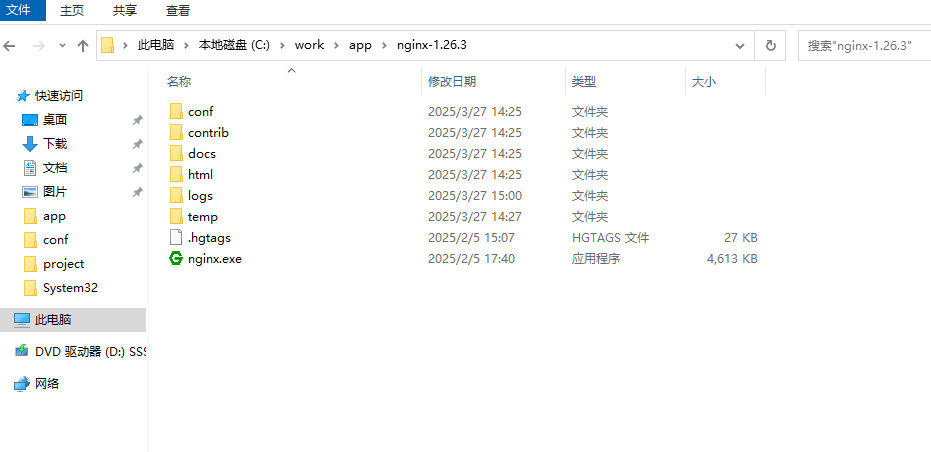Open 下载 in quick access
Viewport: 931px width, 452px height.
[55, 144]
